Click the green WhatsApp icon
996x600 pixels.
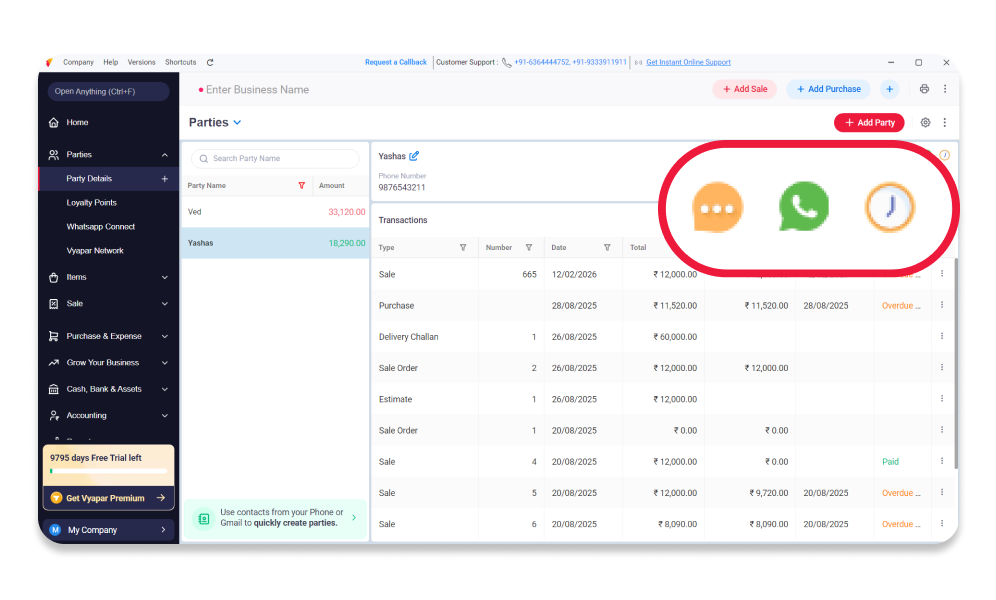tap(804, 207)
